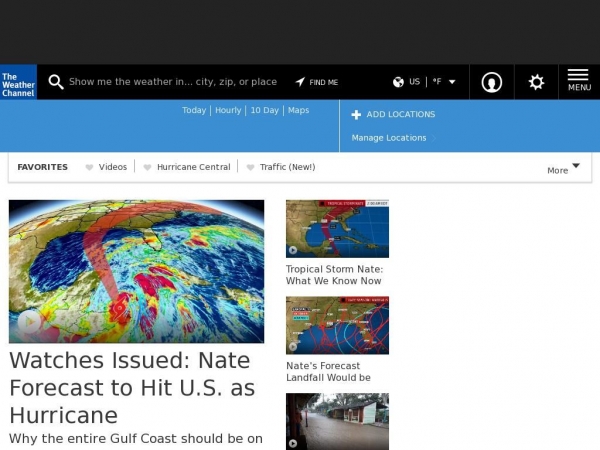Screen dimensions: 600x450
Task: Switch to the Hourly tab
Action: click(x=228, y=110)
